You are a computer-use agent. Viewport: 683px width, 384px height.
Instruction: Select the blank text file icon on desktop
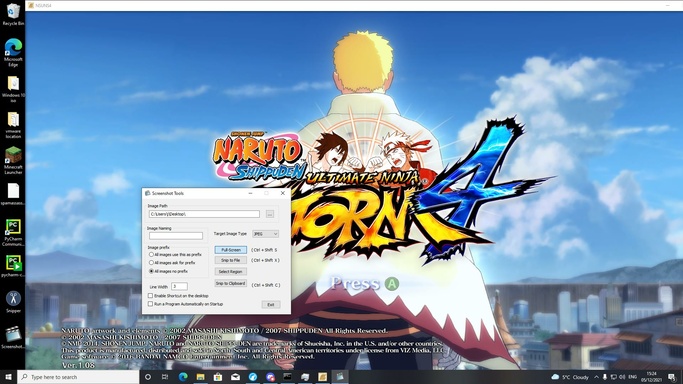pyautogui.click(x=13, y=194)
